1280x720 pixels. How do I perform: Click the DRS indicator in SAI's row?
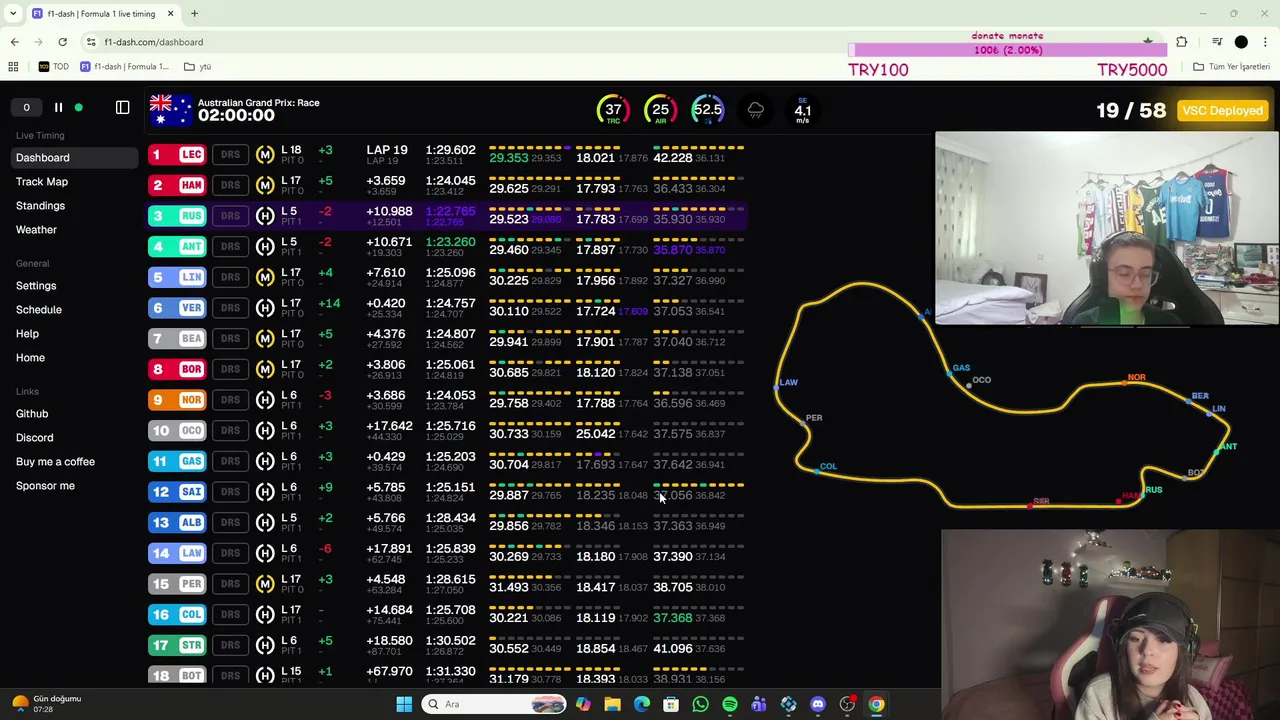tap(230, 491)
